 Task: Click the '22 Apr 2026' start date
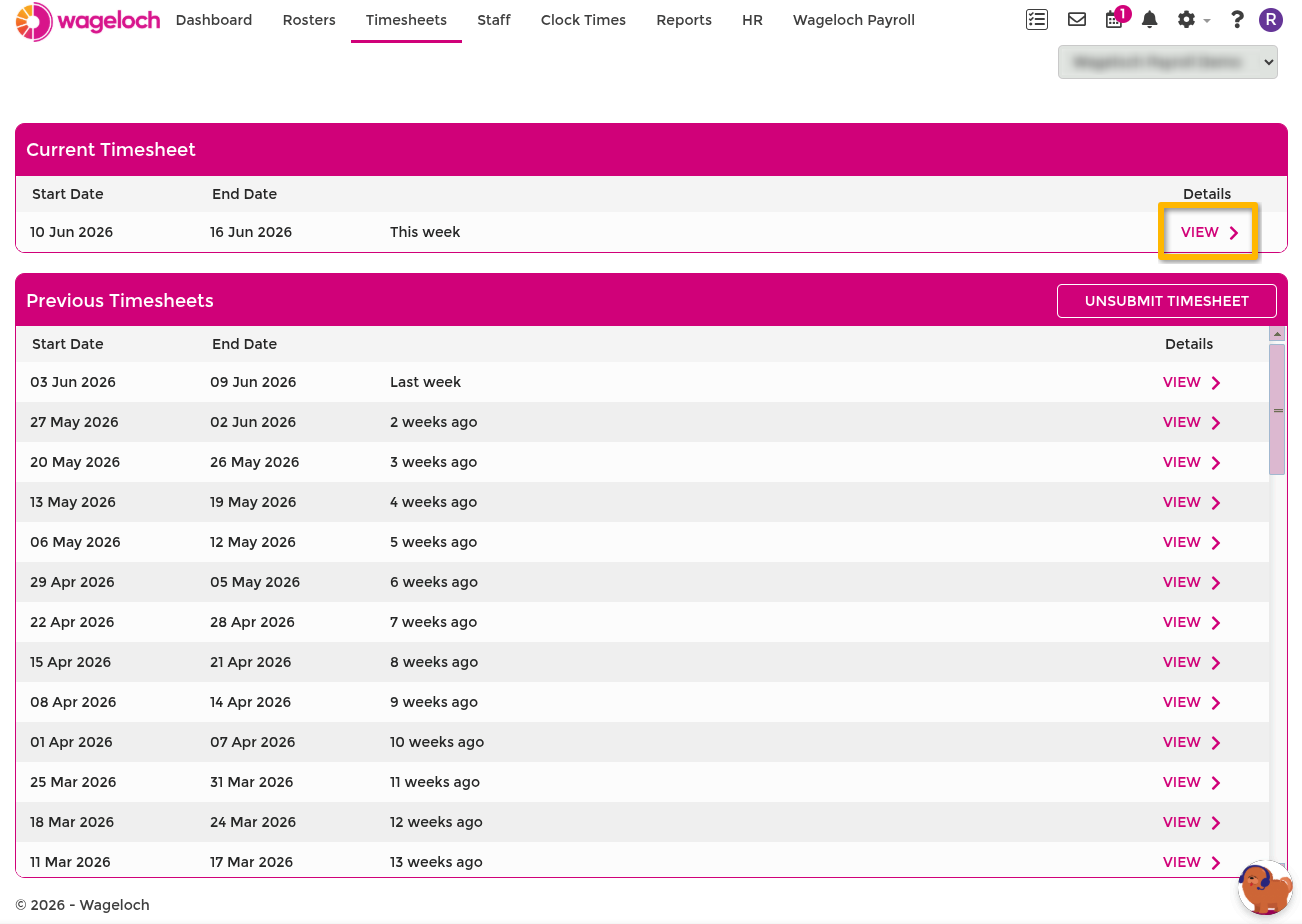(72, 622)
